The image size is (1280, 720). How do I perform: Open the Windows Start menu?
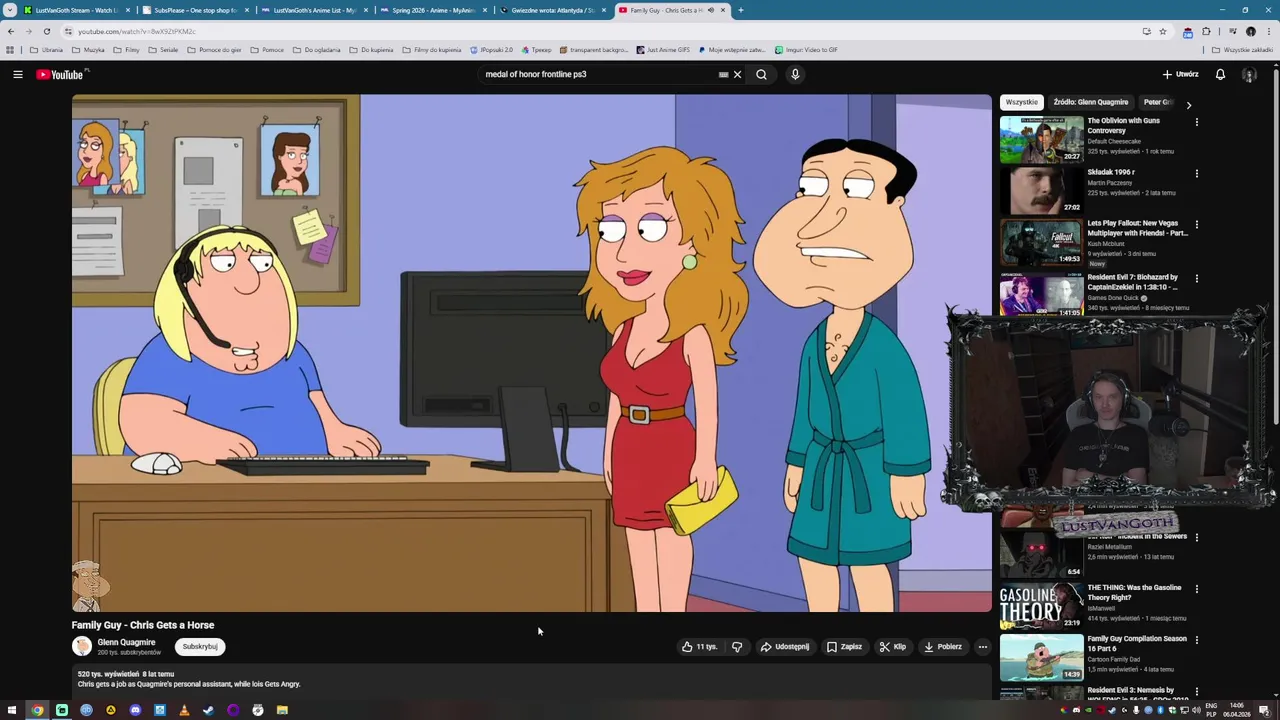pyautogui.click(x=12, y=710)
